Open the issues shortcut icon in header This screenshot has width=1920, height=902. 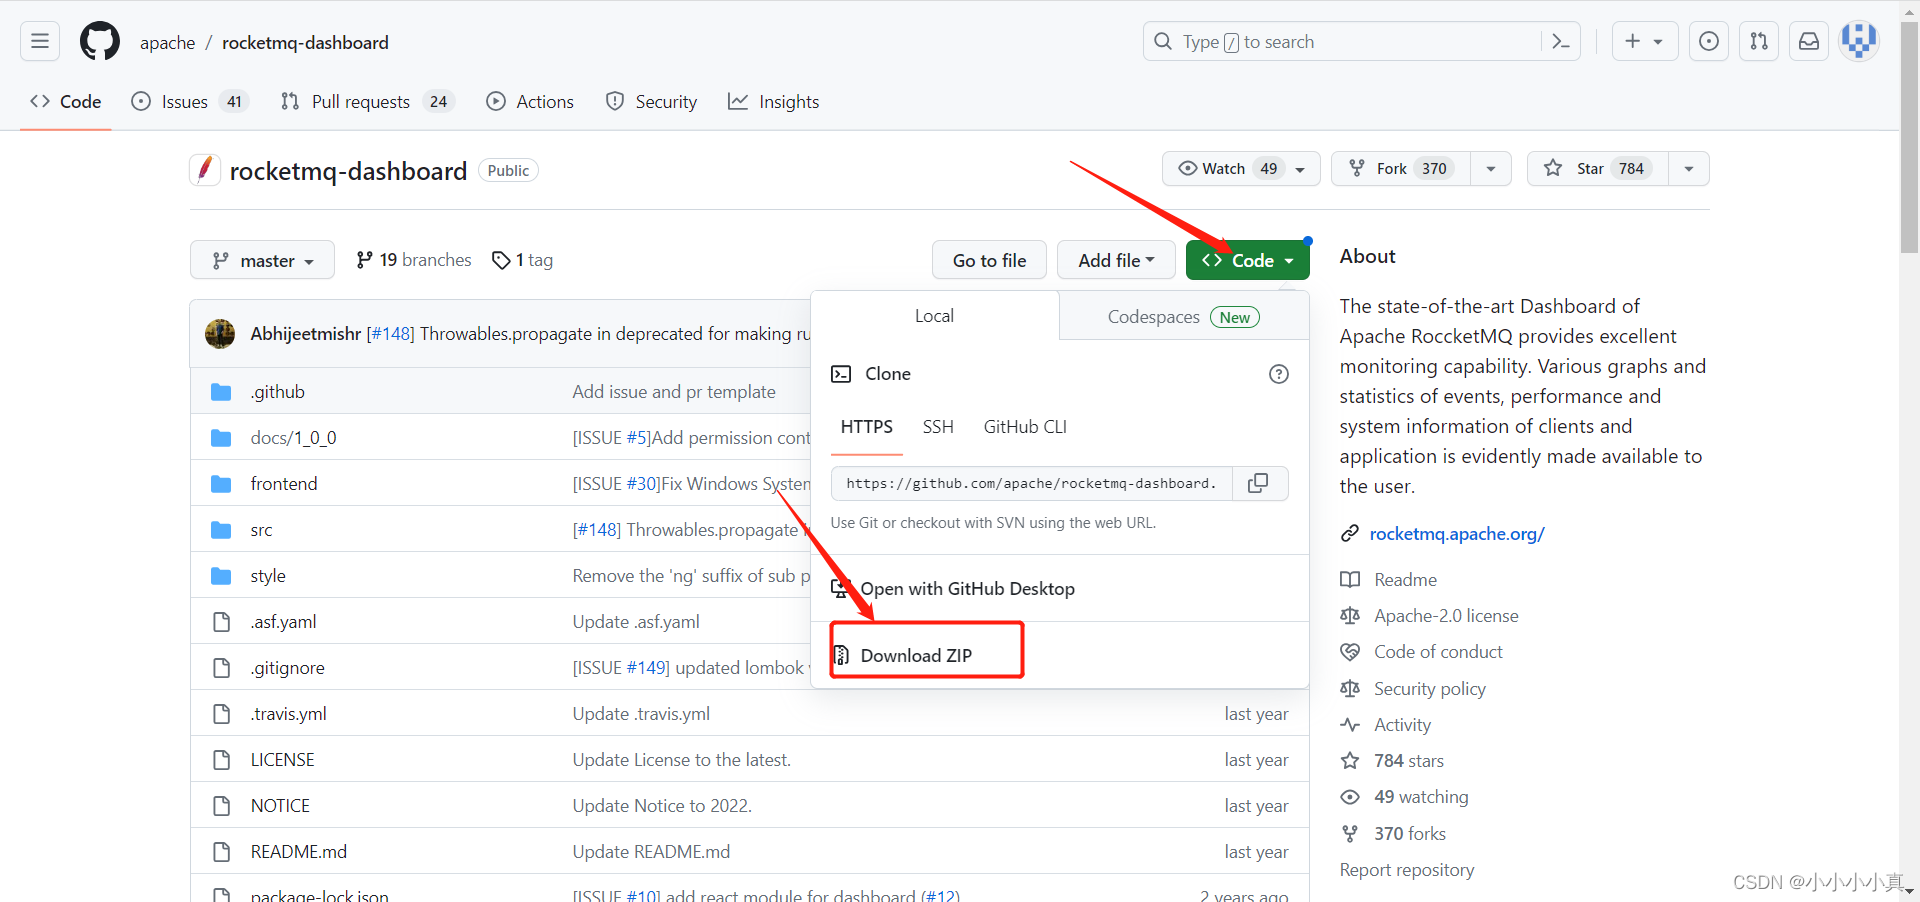1709,41
